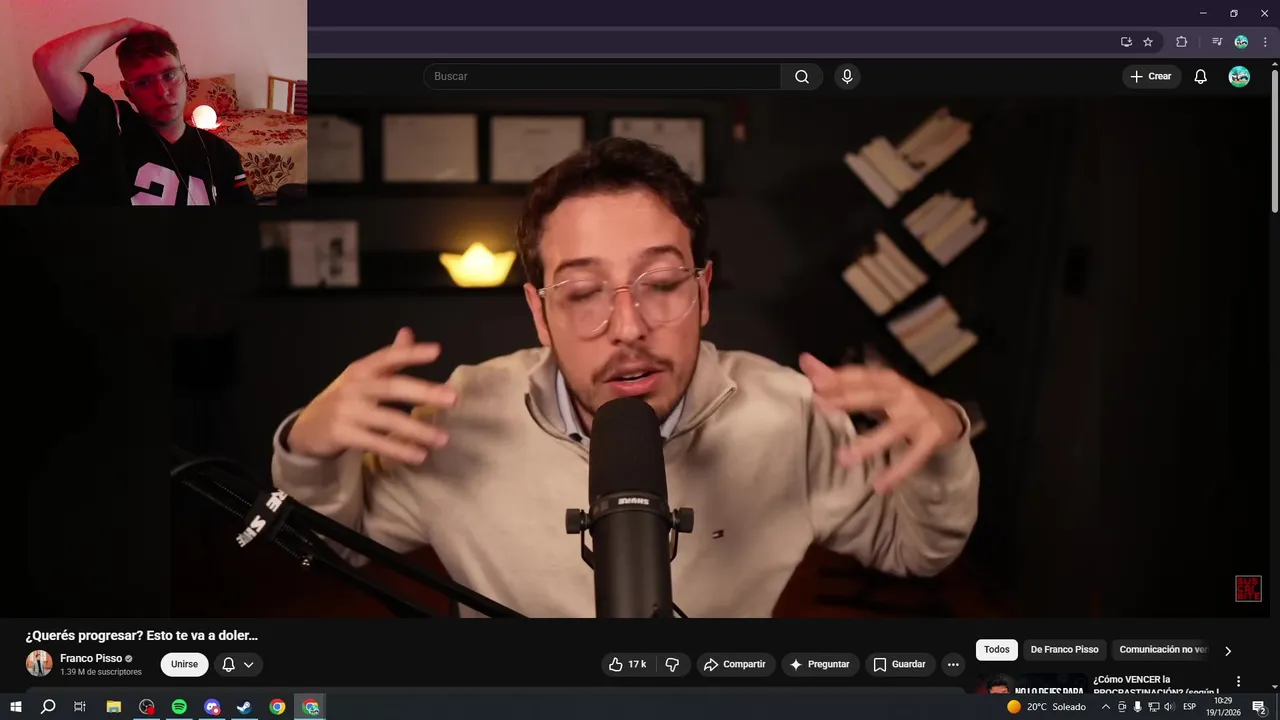Image resolution: width=1280 pixels, height=720 pixels.
Task: Open File Explorer from the taskbar
Action: 114,707
